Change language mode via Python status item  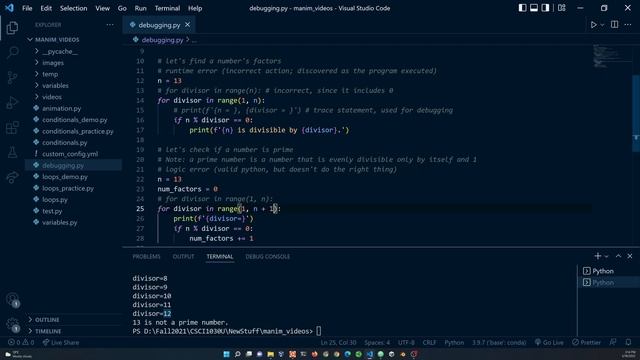point(454,342)
